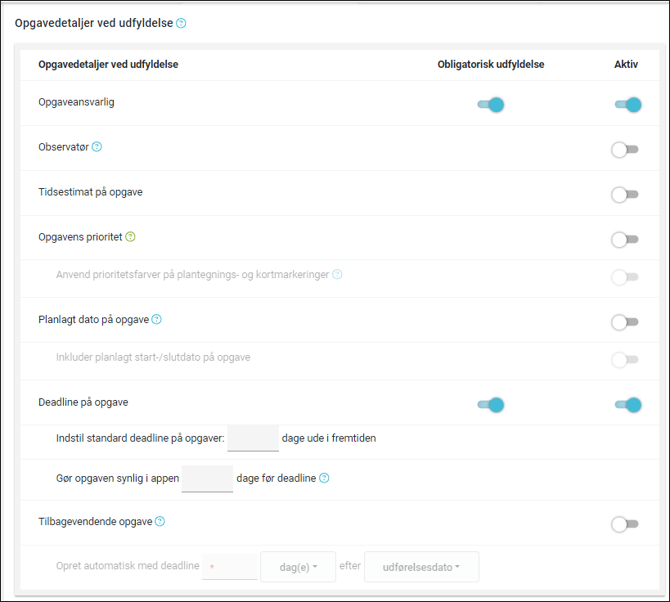Open help icon beside Planlagt dato på opgave
This screenshot has height=602, width=670.
156,320
